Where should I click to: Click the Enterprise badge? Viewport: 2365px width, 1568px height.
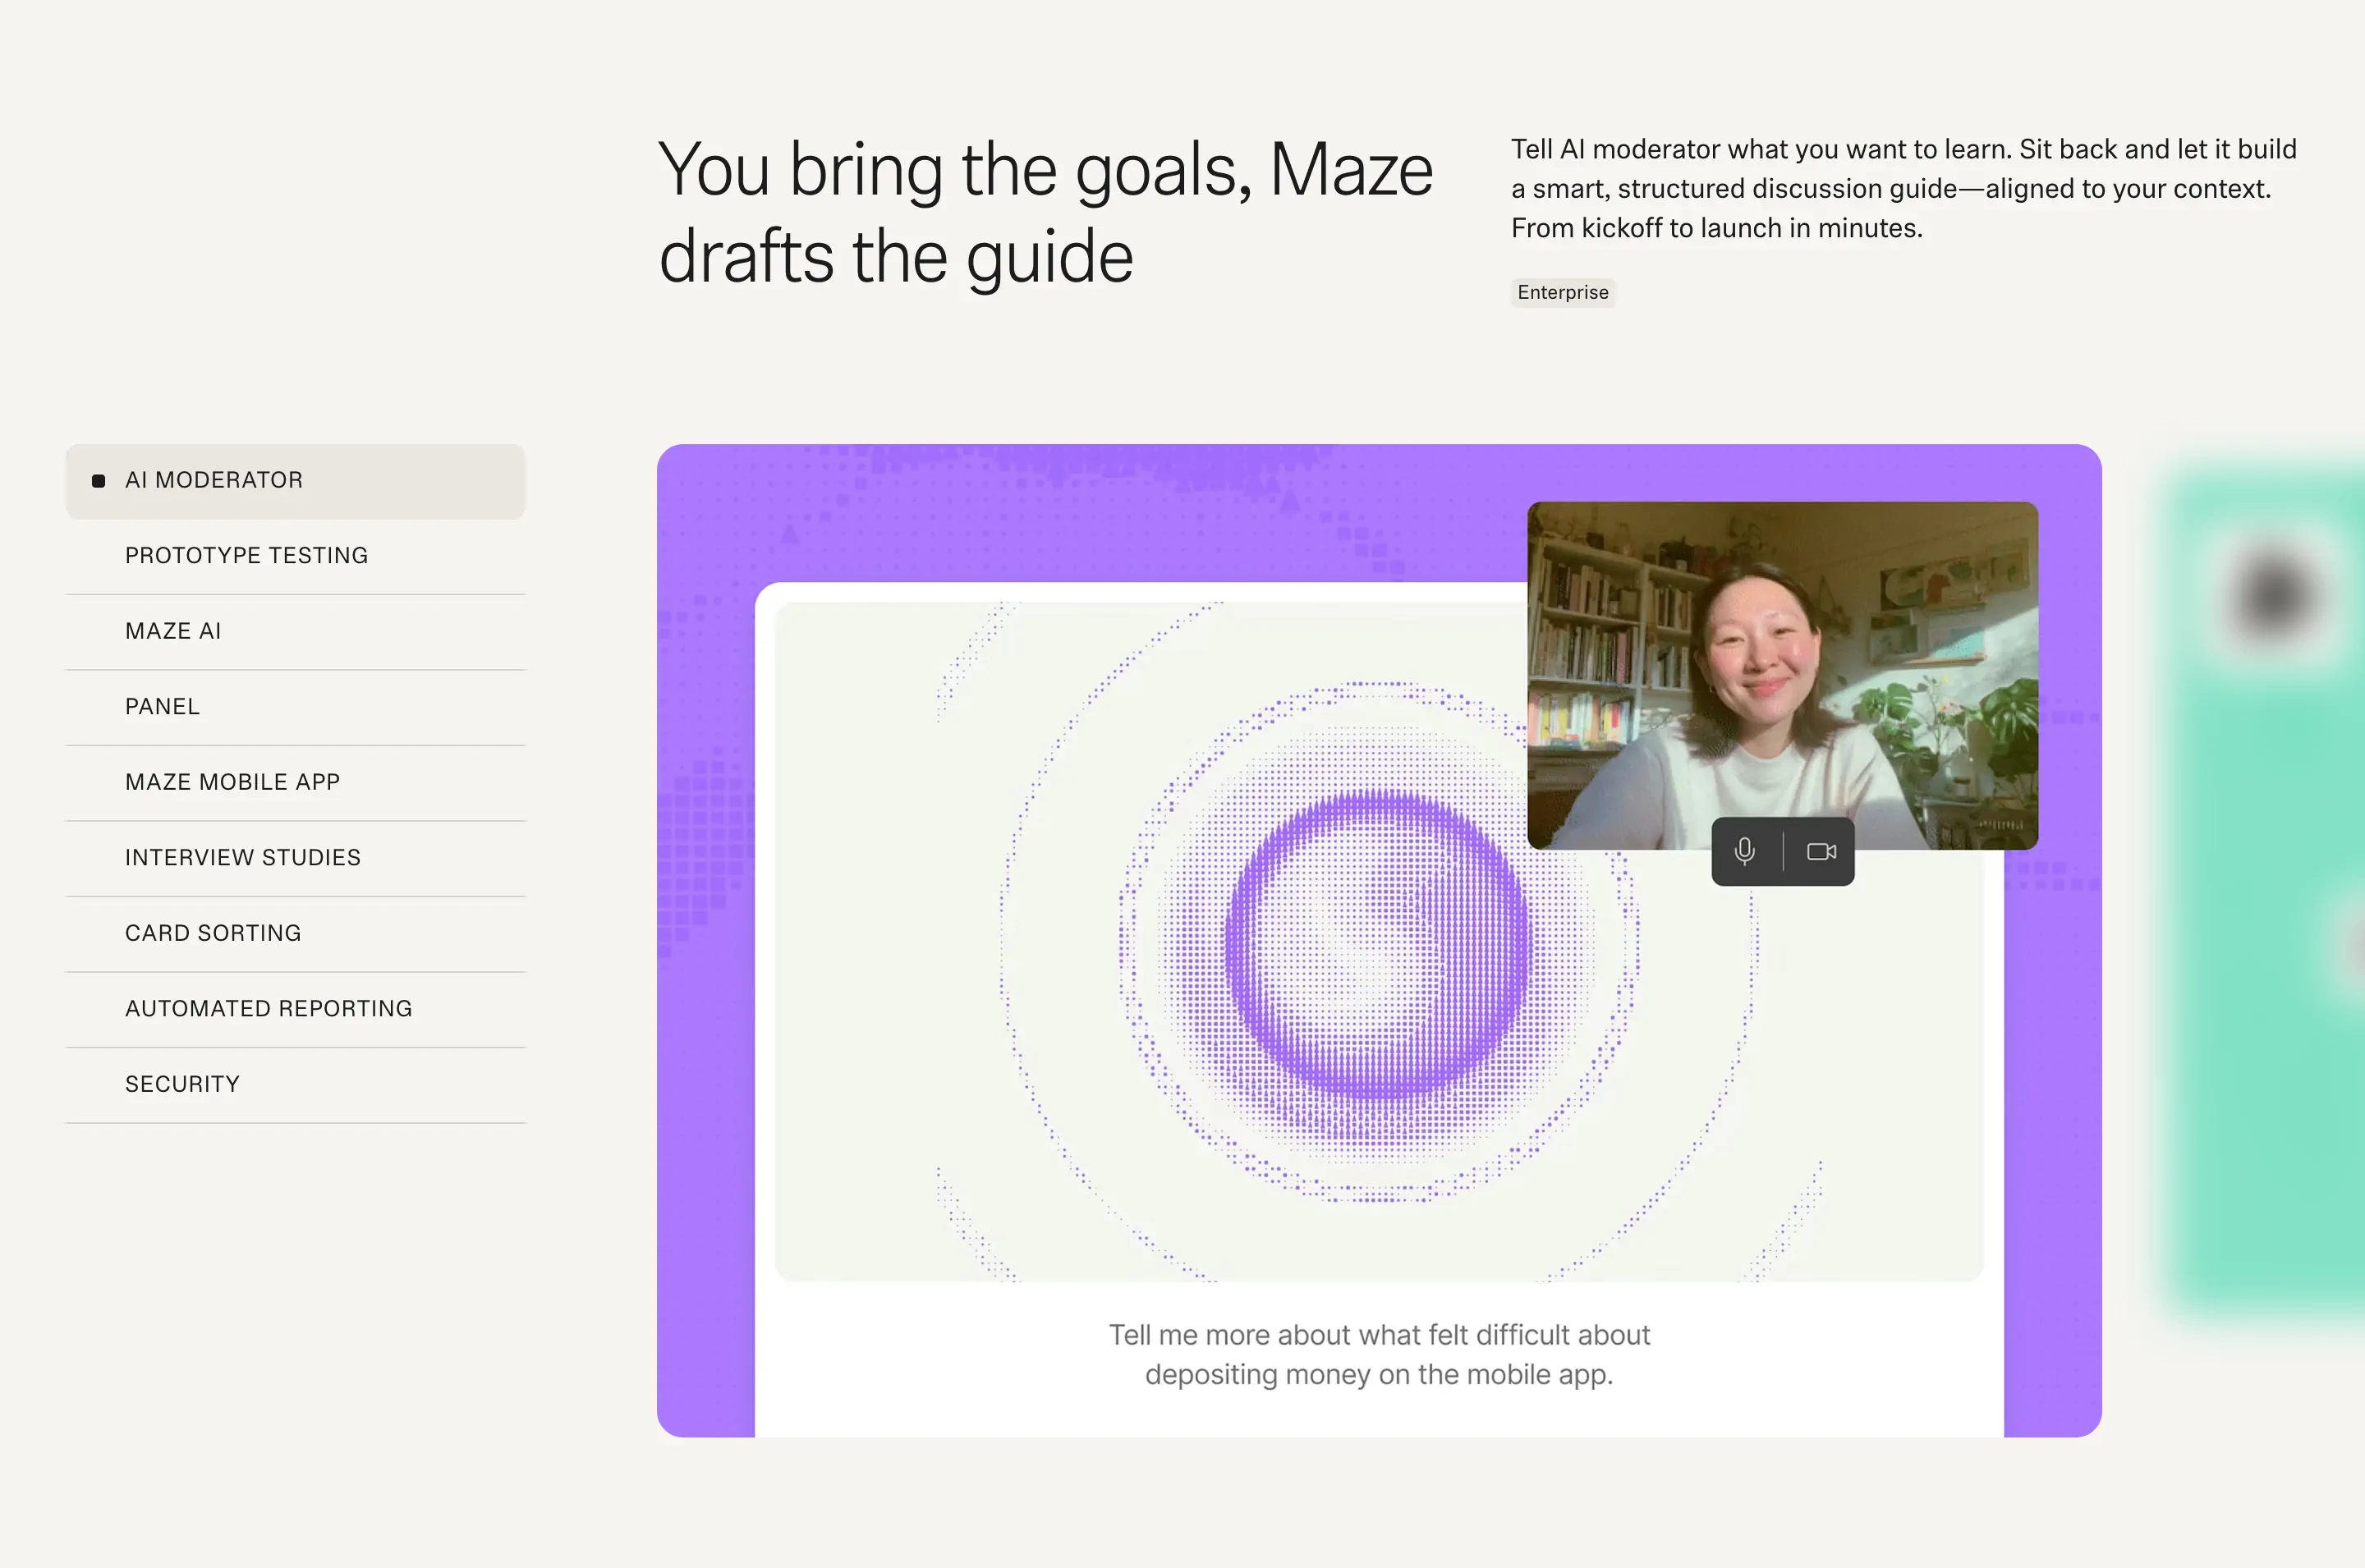coord(1563,293)
